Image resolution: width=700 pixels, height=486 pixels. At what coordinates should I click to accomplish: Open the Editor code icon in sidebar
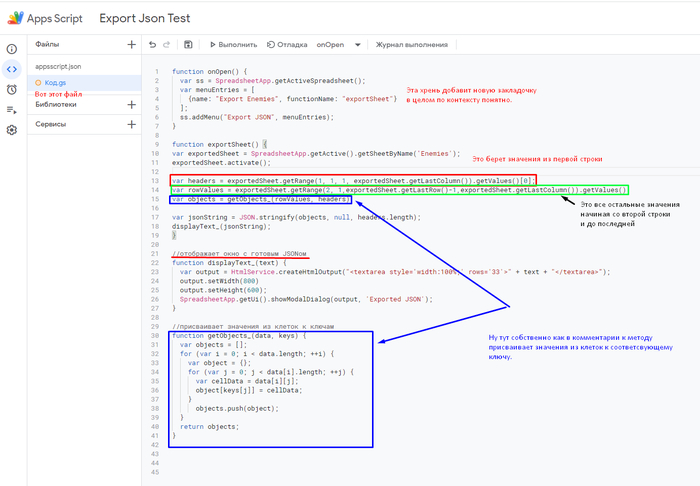click(x=11, y=68)
